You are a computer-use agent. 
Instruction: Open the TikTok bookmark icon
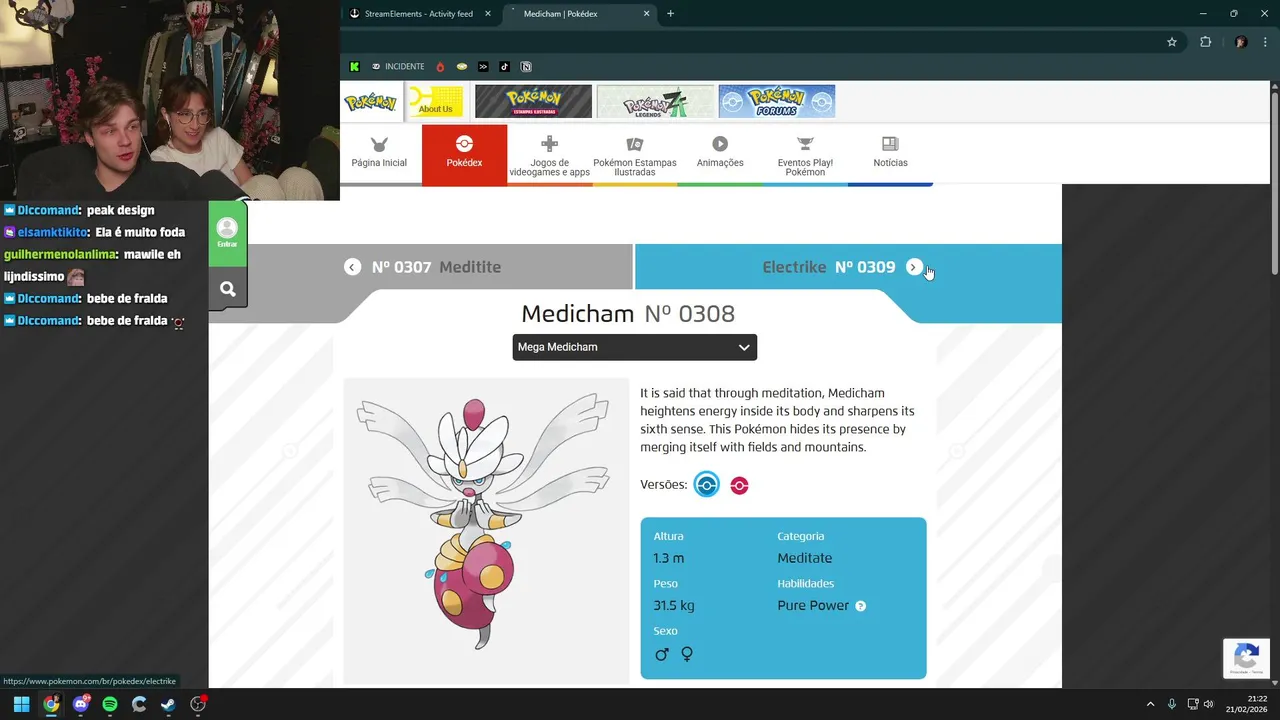pos(504,67)
